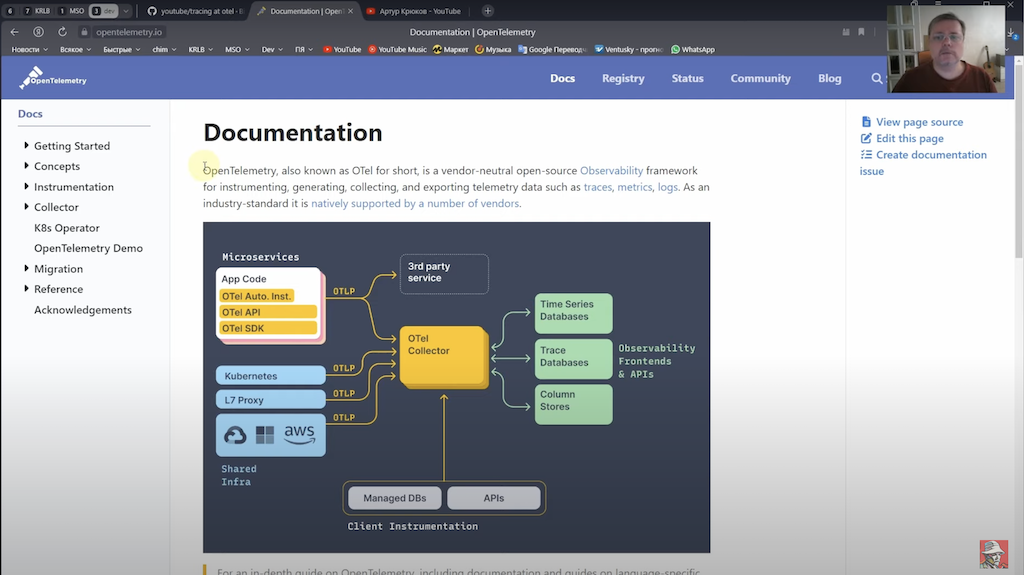The width and height of the screenshot is (1024, 575).
Task: Click the bookmark icon in the address bar
Action: coord(861,31)
